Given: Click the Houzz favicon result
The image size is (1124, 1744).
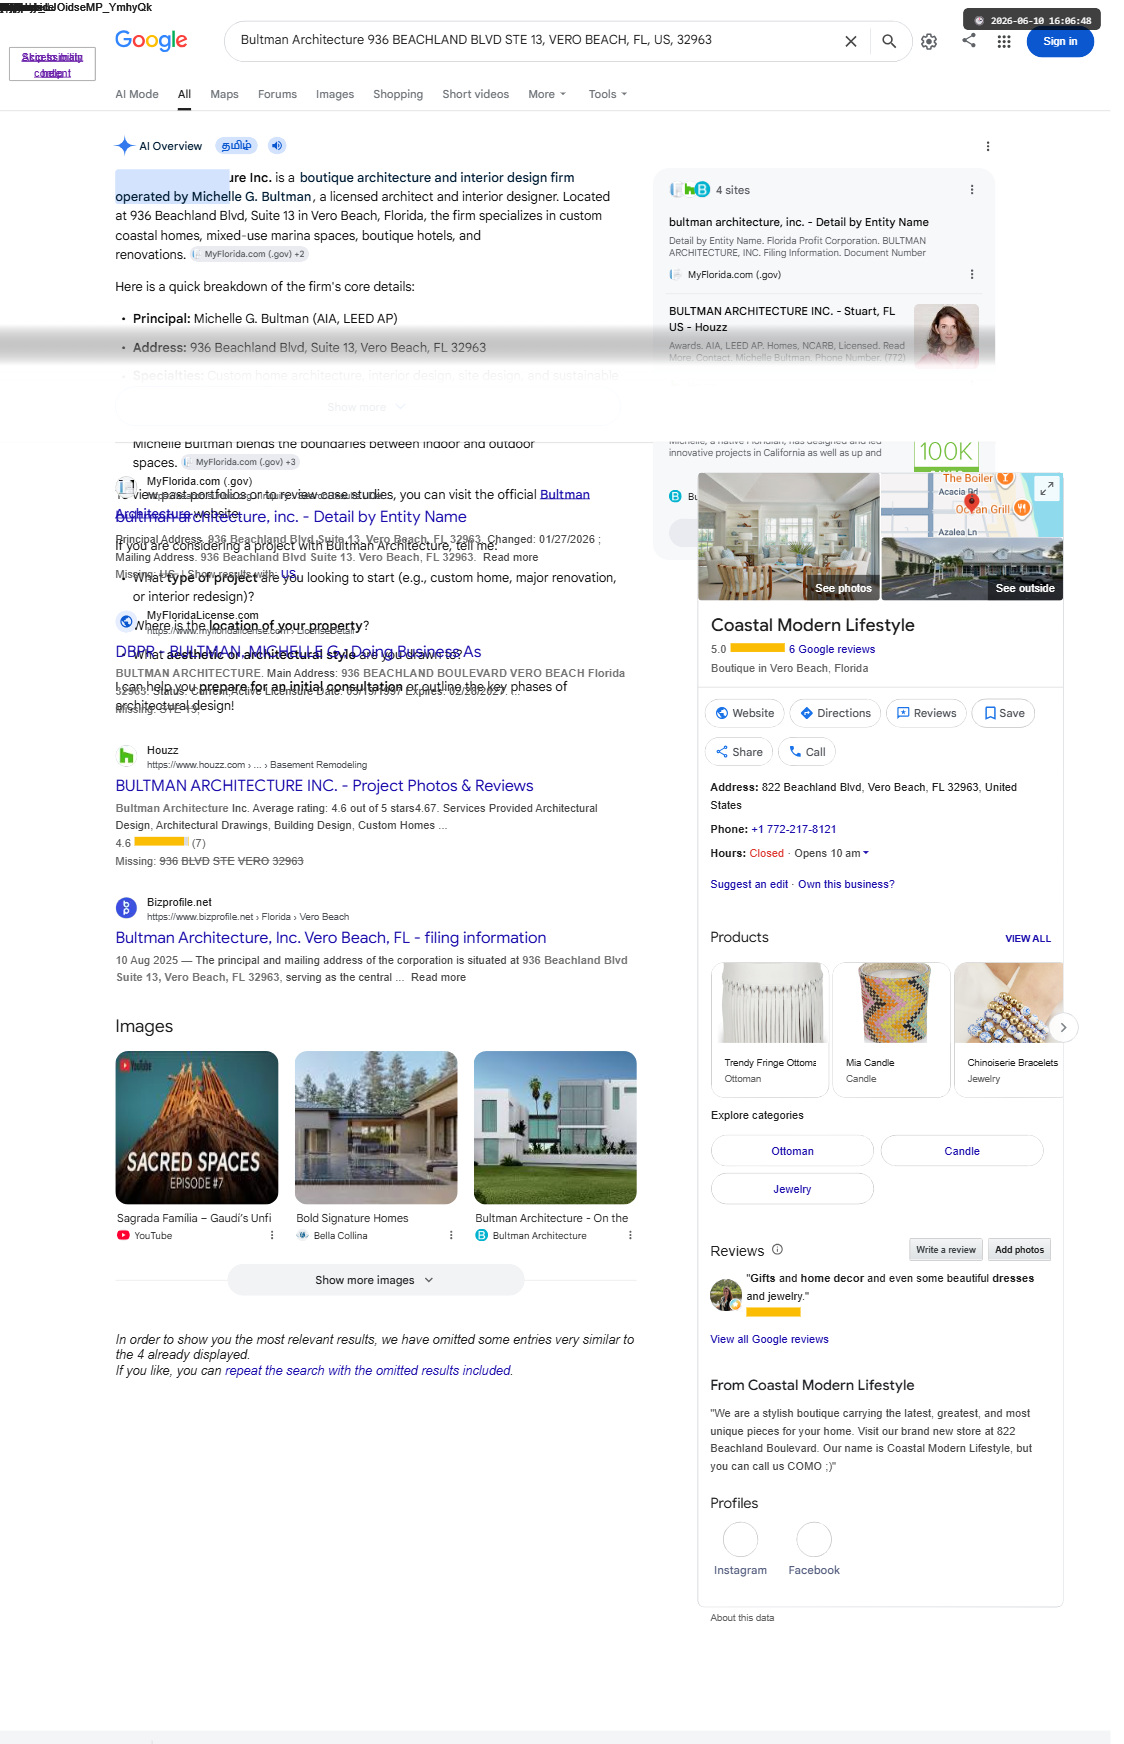Looking at the screenshot, I should (126, 756).
